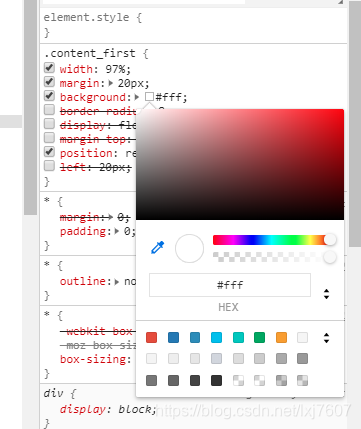Screen dimensions: 361x429
Task: Select the pale bluish-gray palette swatch
Action: [216, 359]
